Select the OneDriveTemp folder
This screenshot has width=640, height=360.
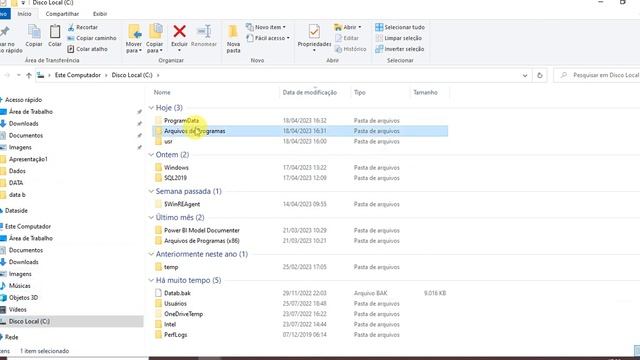click(300, 314)
